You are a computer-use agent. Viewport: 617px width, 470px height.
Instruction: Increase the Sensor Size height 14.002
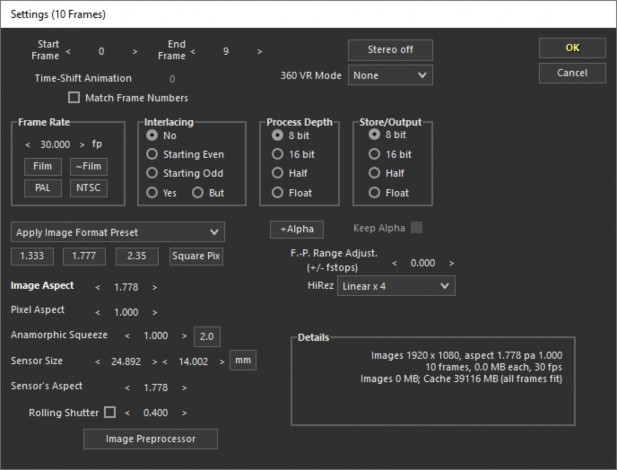click(222, 362)
